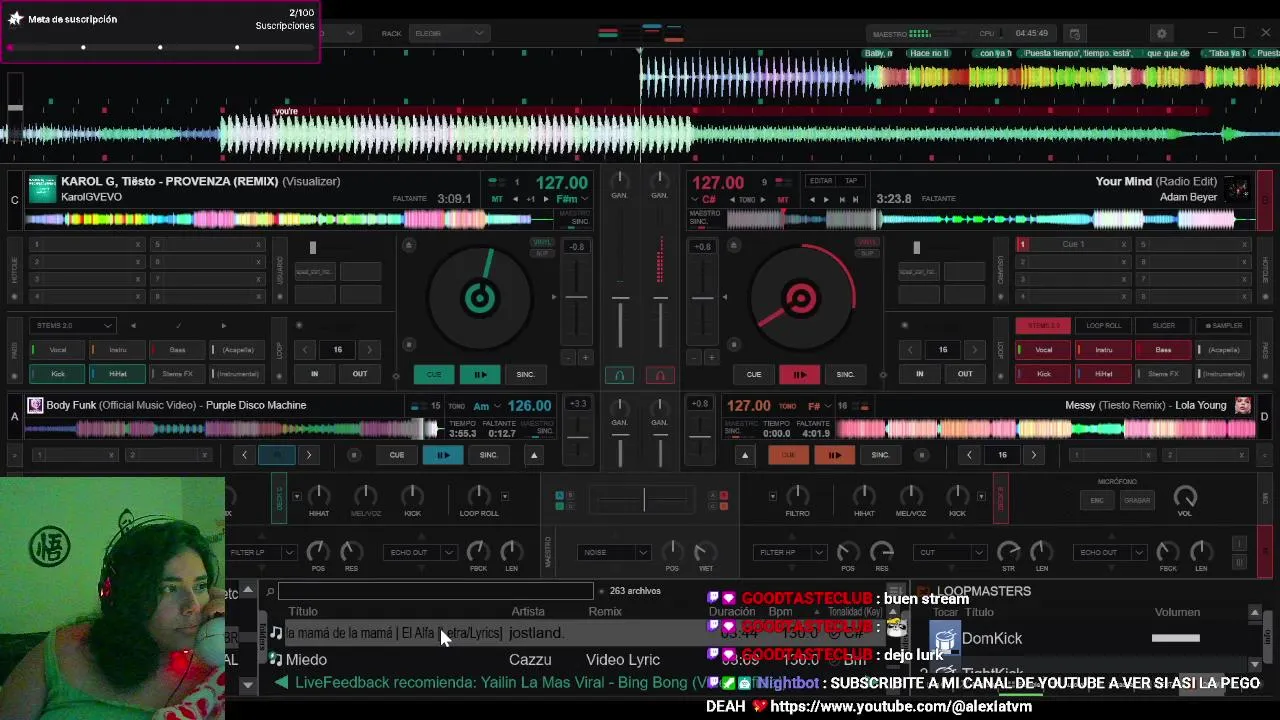This screenshot has height=720, width=1280.
Task: Open STEMS 2.0 pad mode dropdown, left deck
Action: click(73, 325)
